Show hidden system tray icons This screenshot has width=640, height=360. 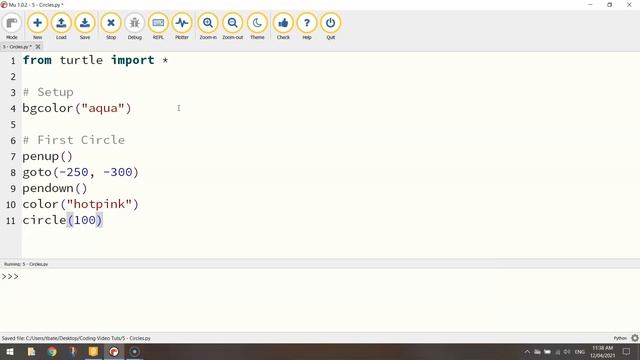pos(527,351)
